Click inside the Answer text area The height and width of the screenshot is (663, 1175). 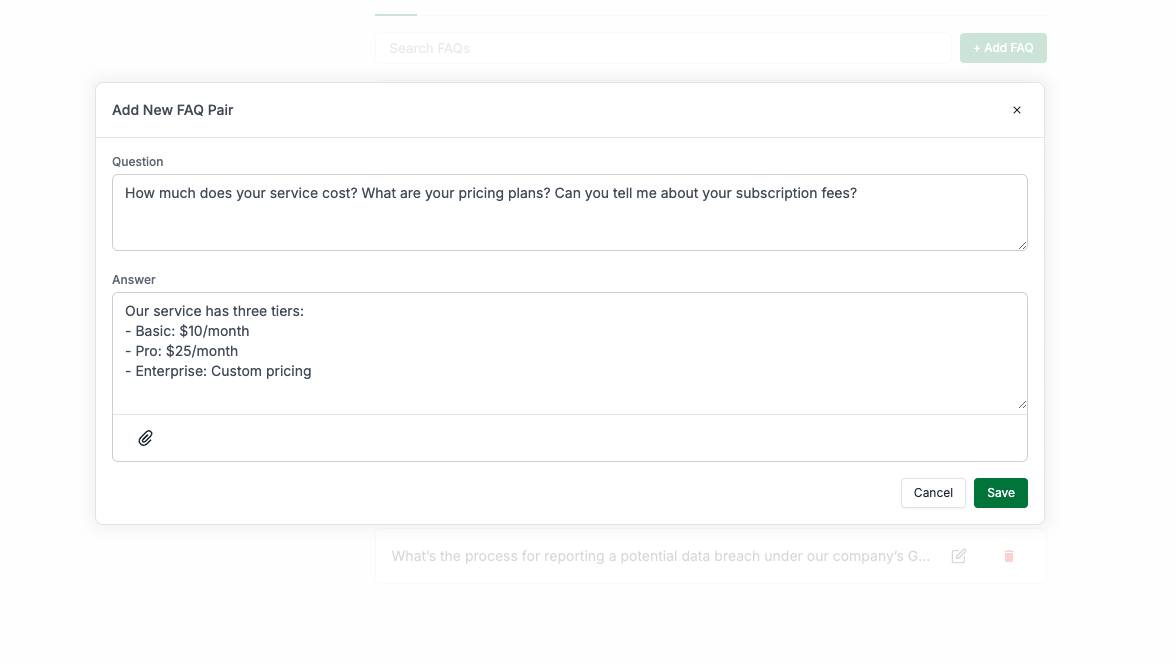point(570,352)
